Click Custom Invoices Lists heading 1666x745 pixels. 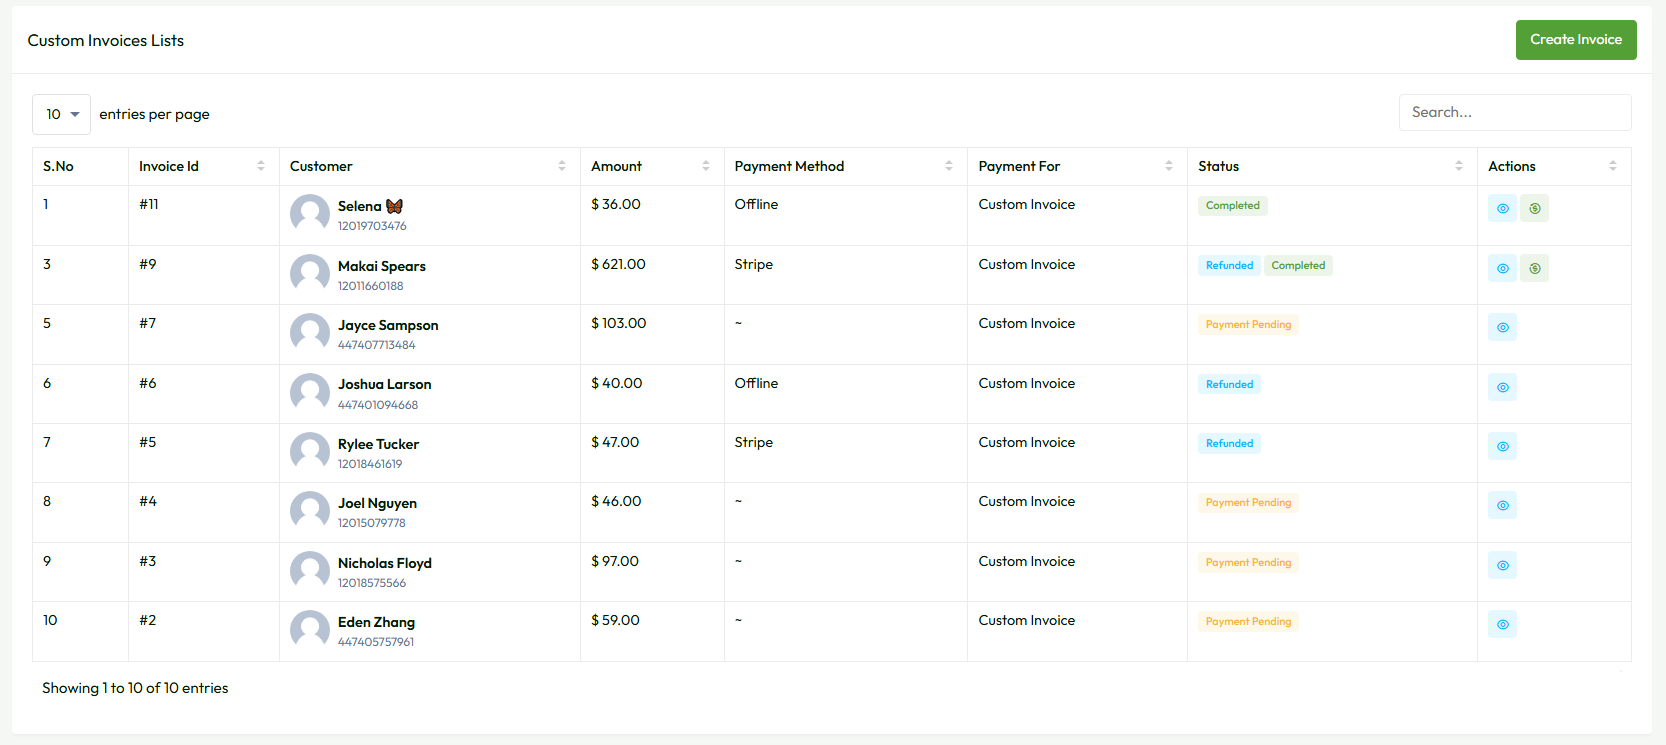tap(106, 40)
